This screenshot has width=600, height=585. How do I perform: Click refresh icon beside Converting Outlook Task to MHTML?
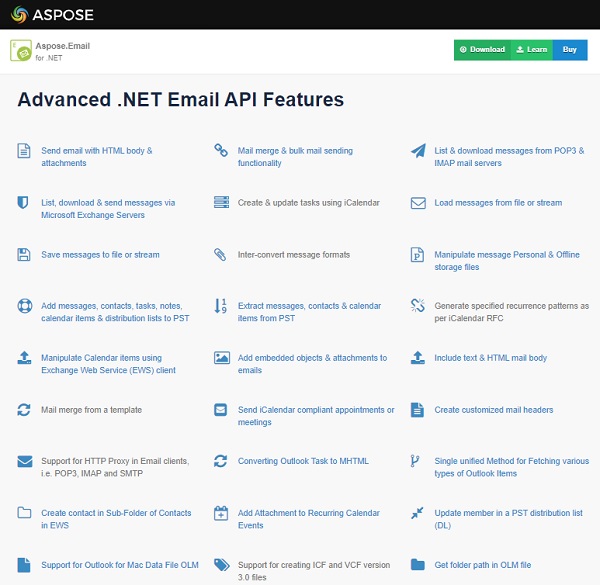[x=220, y=461]
